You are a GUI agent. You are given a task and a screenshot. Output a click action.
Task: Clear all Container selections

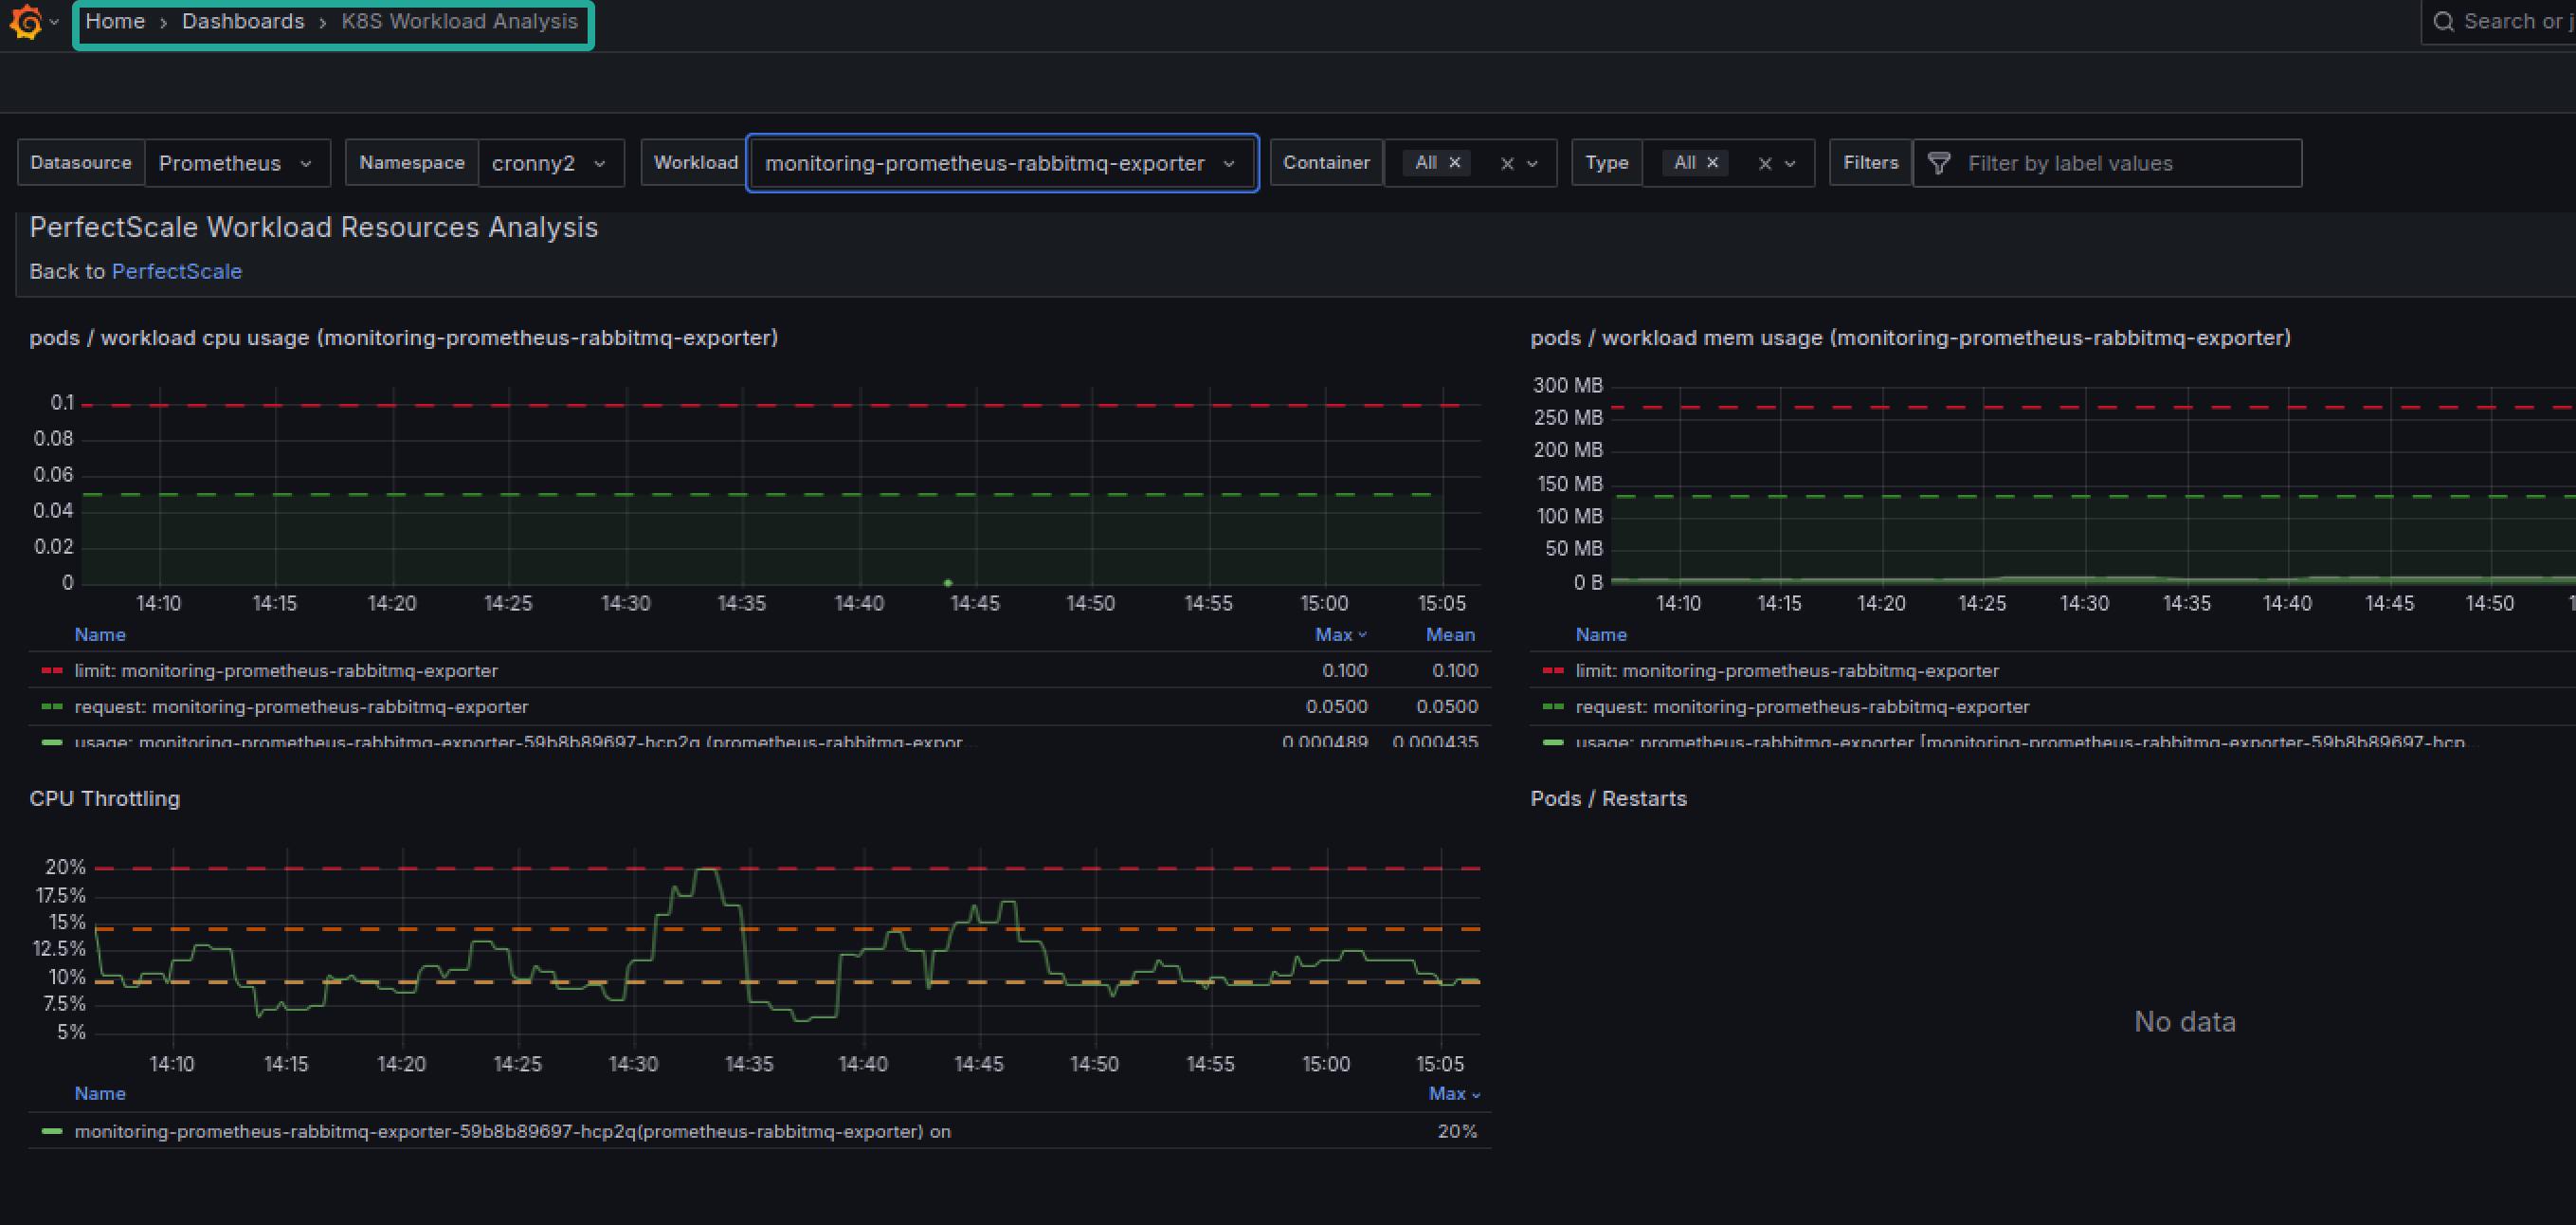[x=1507, y=164]
